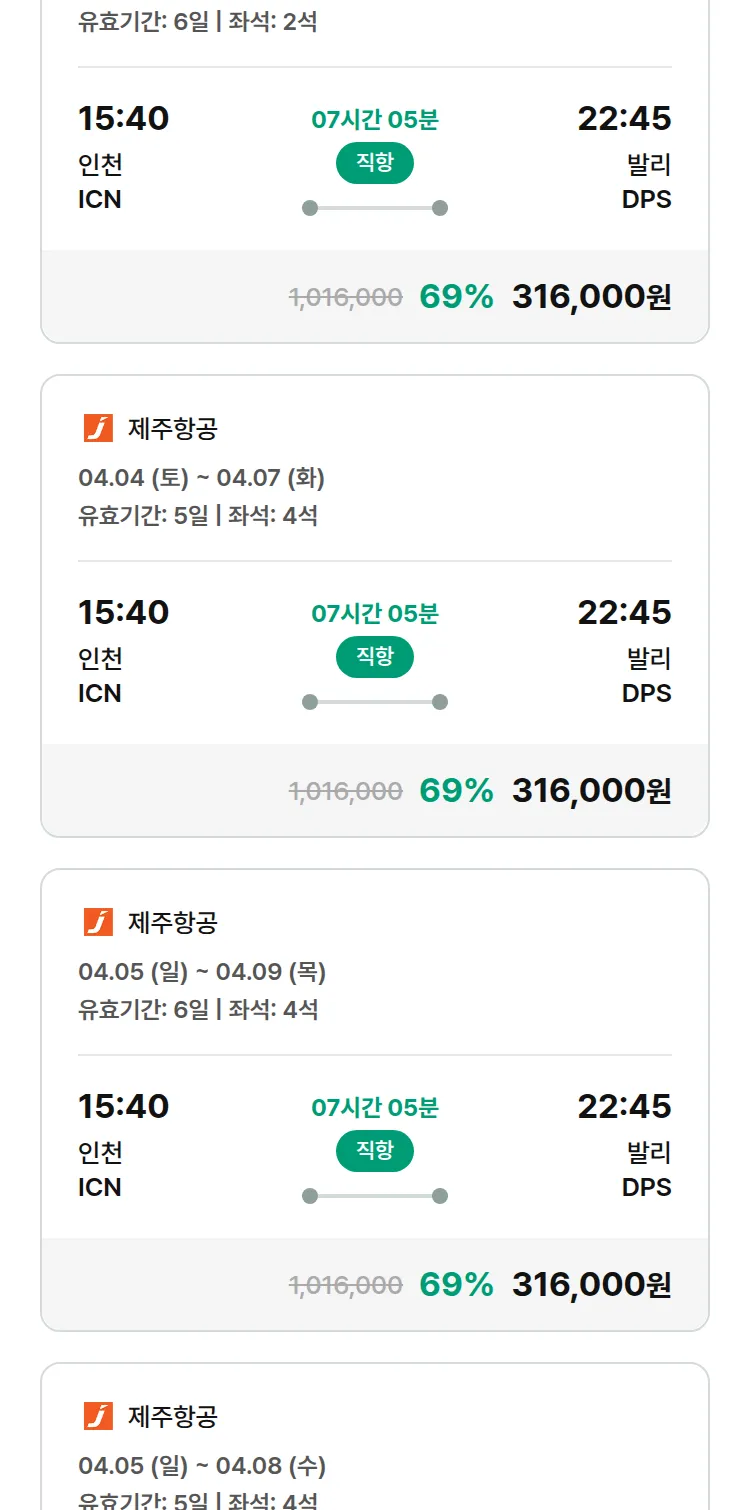This screenshot has height=1510, width=750.
Task: Select 316,000원 price on the 2석 seat card
Action: point(591,297)
